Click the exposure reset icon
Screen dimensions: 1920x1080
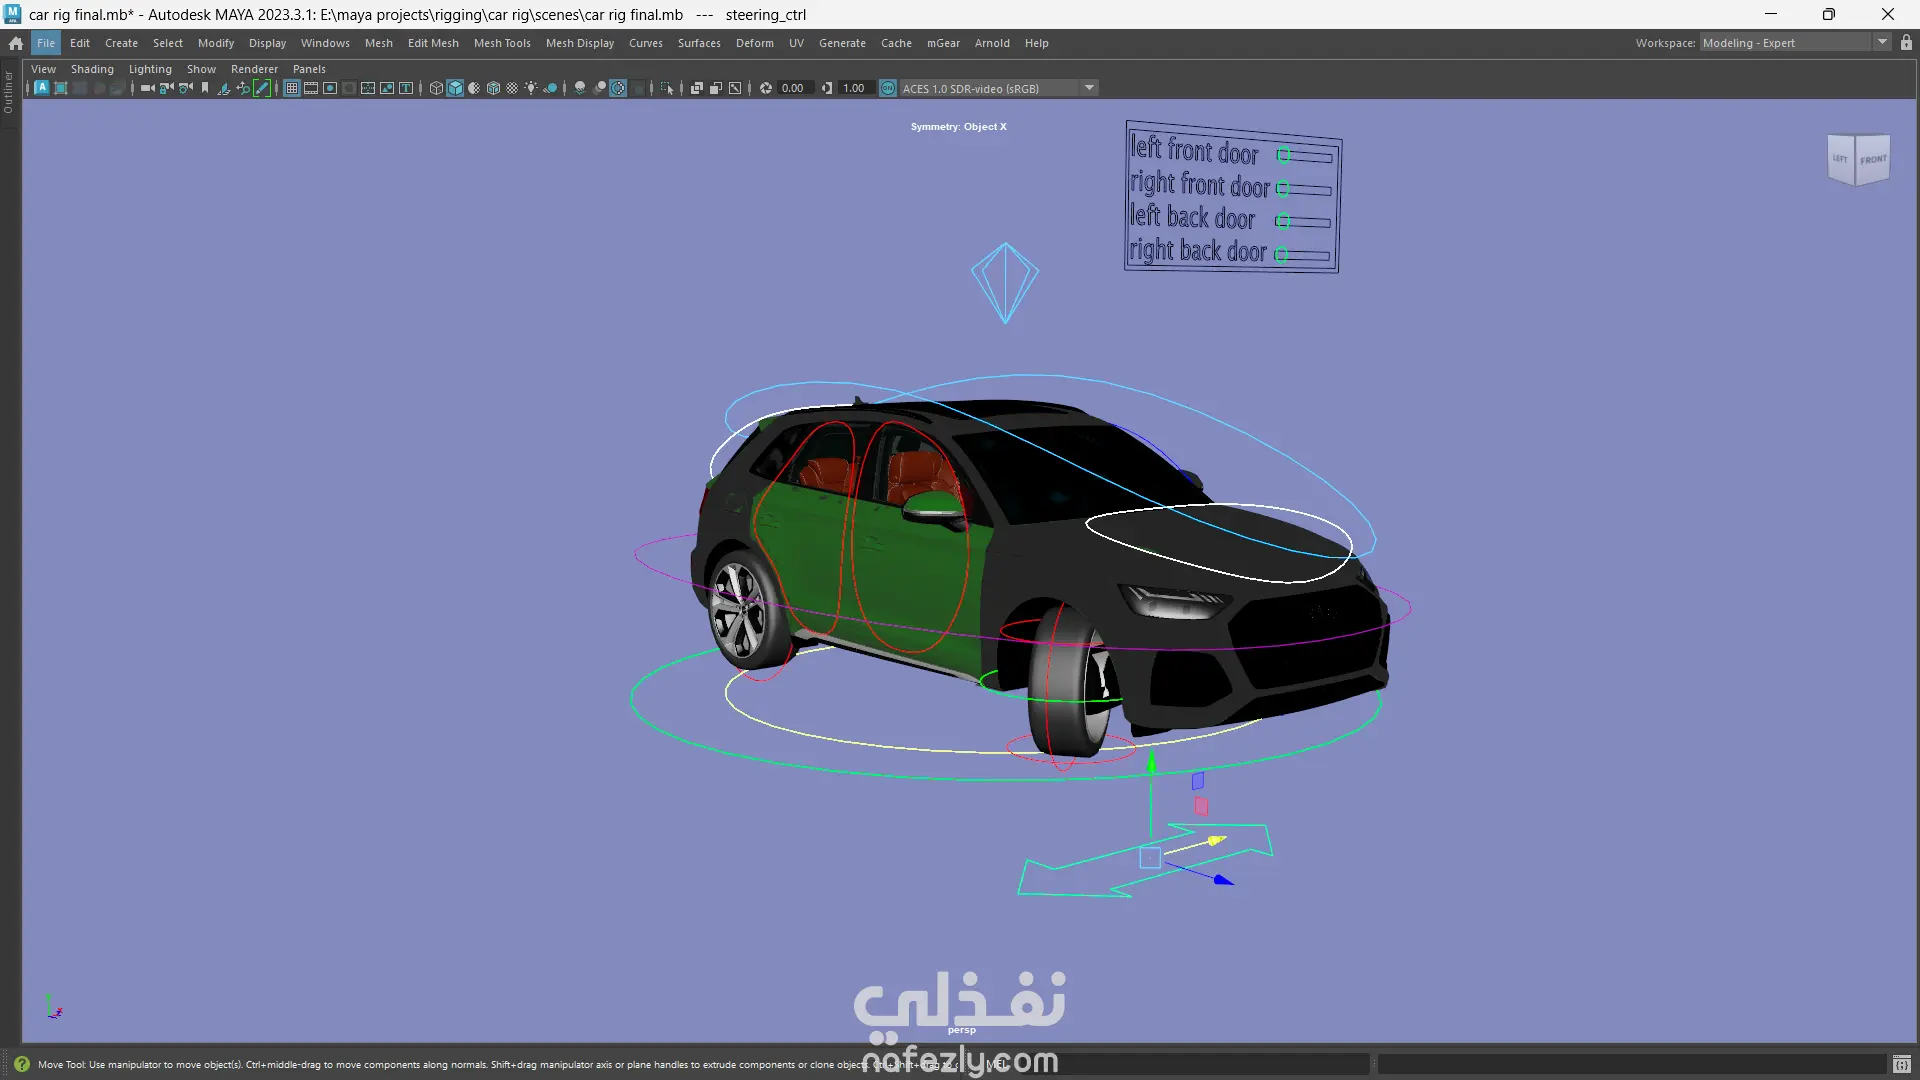pos(766,88)
